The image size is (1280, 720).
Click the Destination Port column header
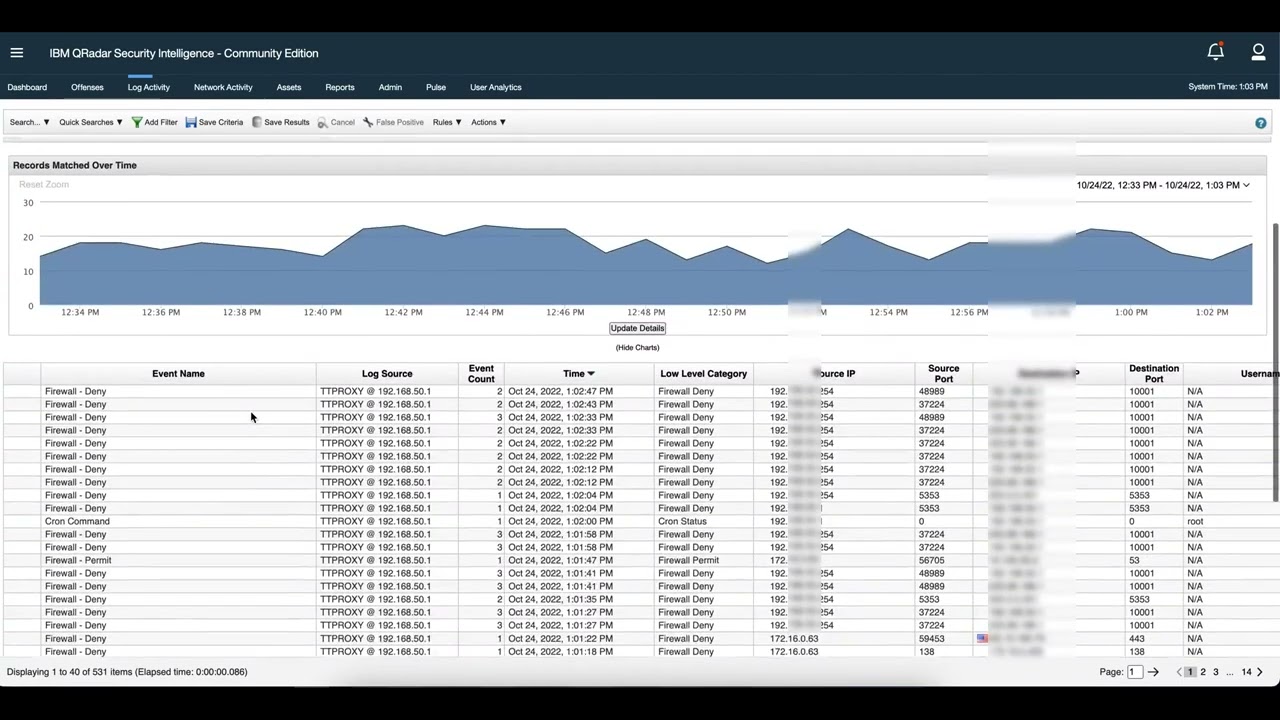coord(1154,374)
